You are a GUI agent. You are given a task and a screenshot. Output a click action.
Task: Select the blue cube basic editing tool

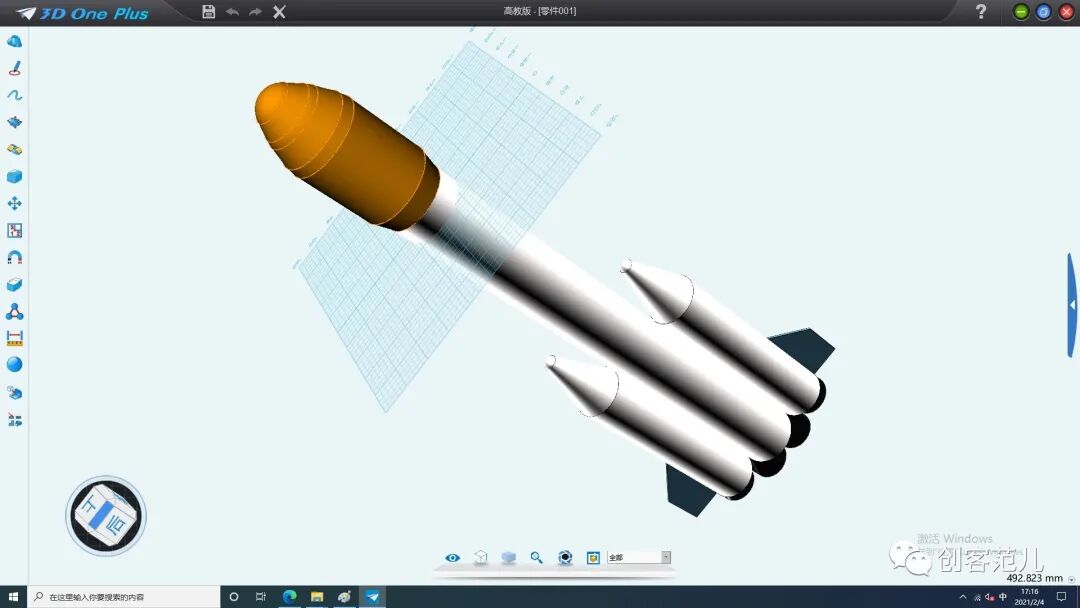(x=14, y=176)
